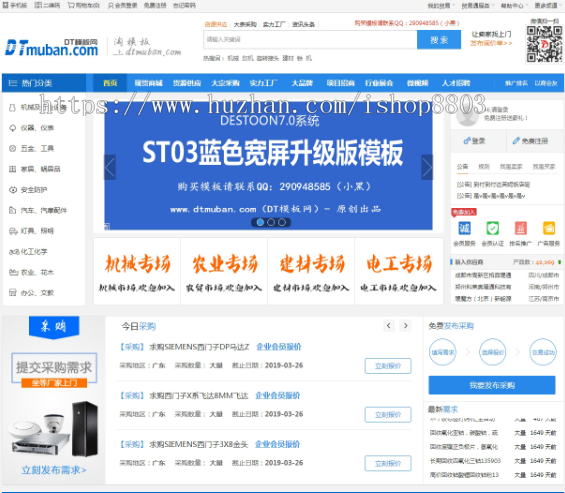Click 立刻发布需求 link under product image
Image resolution: width=565 pixels, height=493 pixels.
coord(54,470)
